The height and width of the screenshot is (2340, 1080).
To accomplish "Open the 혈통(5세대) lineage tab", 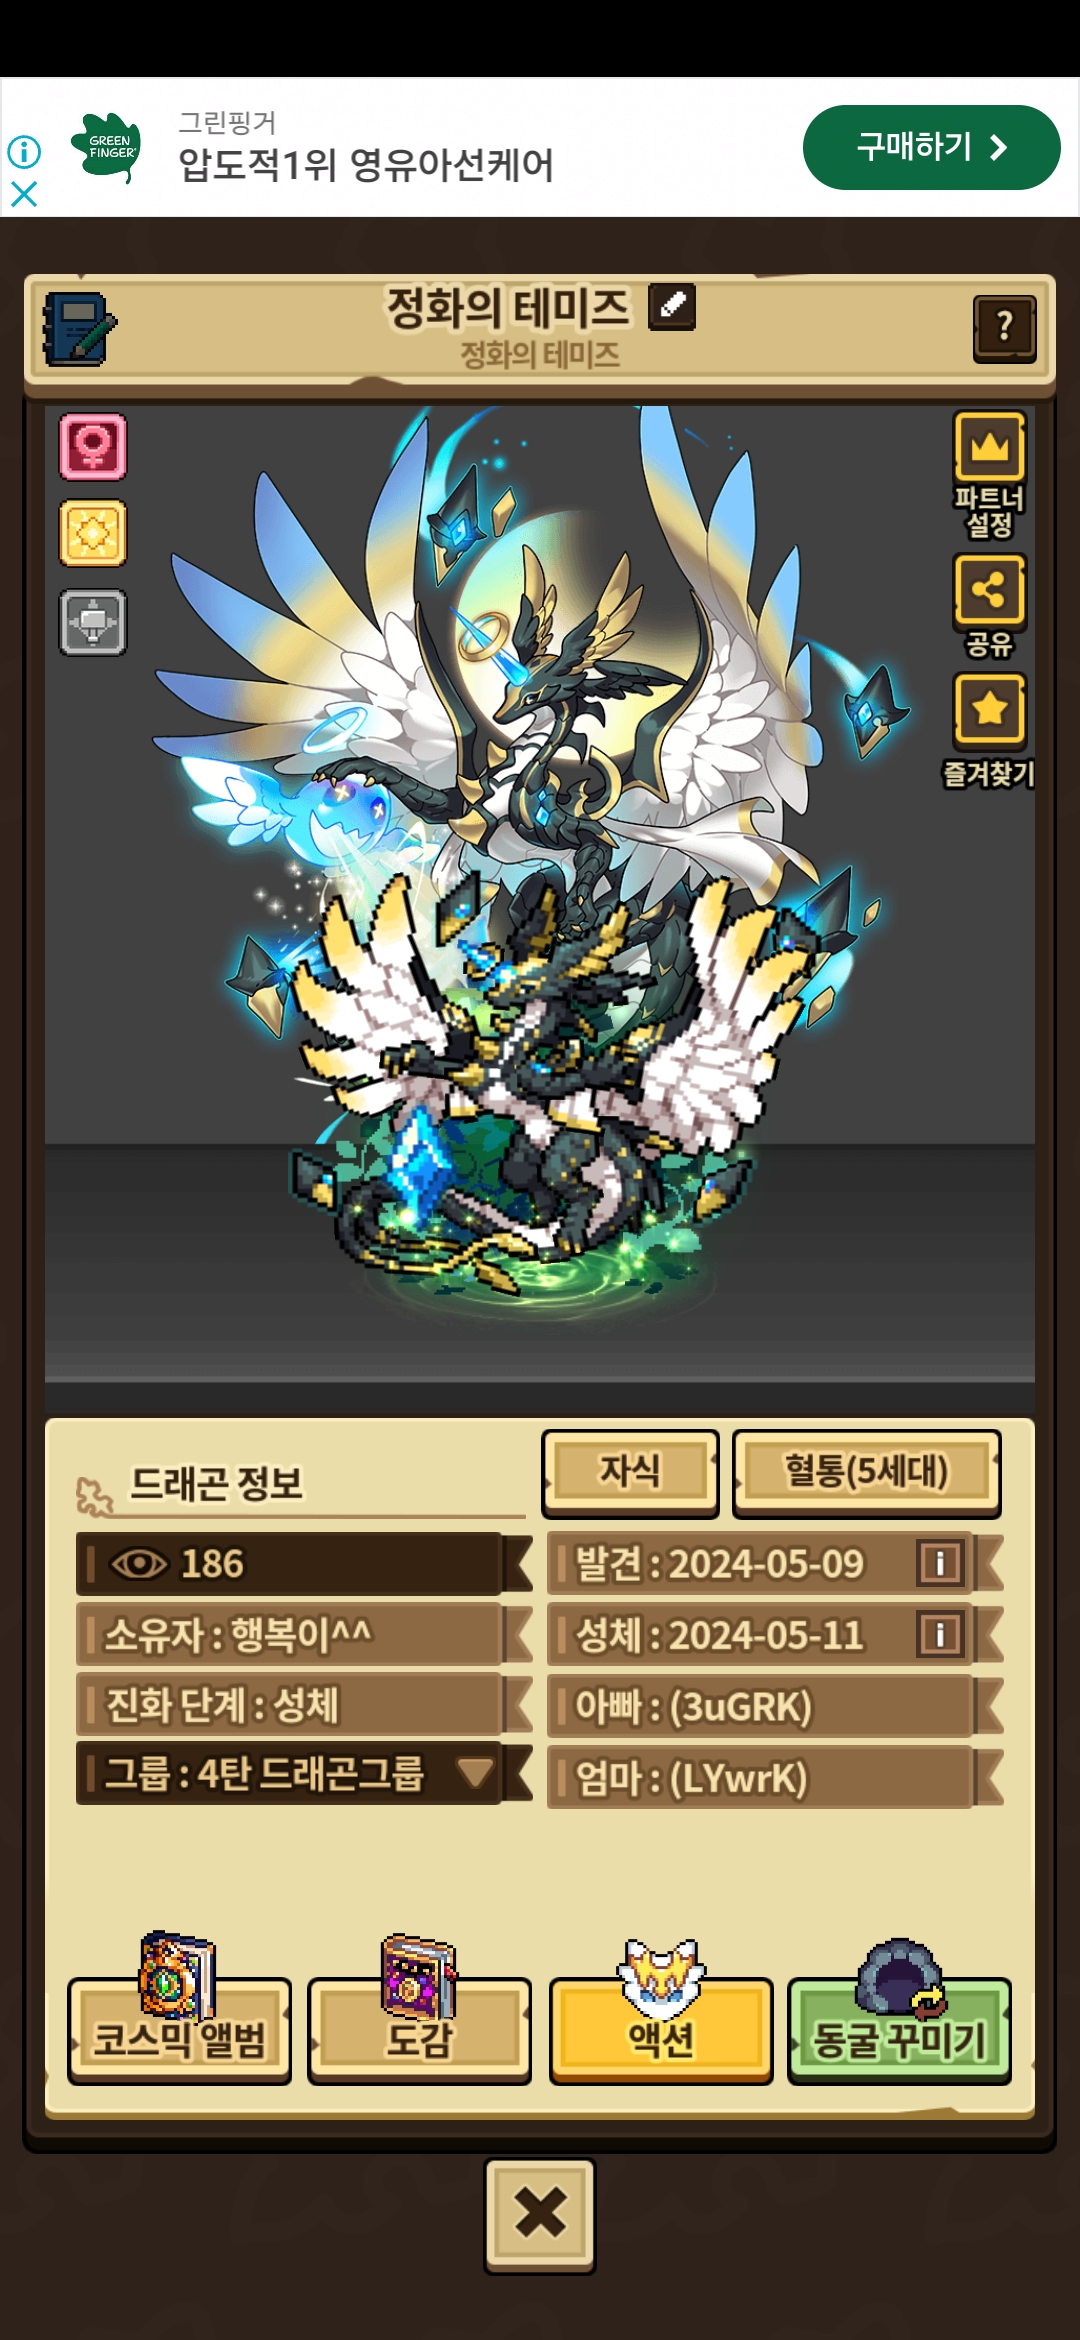I will pyautogui.click(x=866, y=1472).
